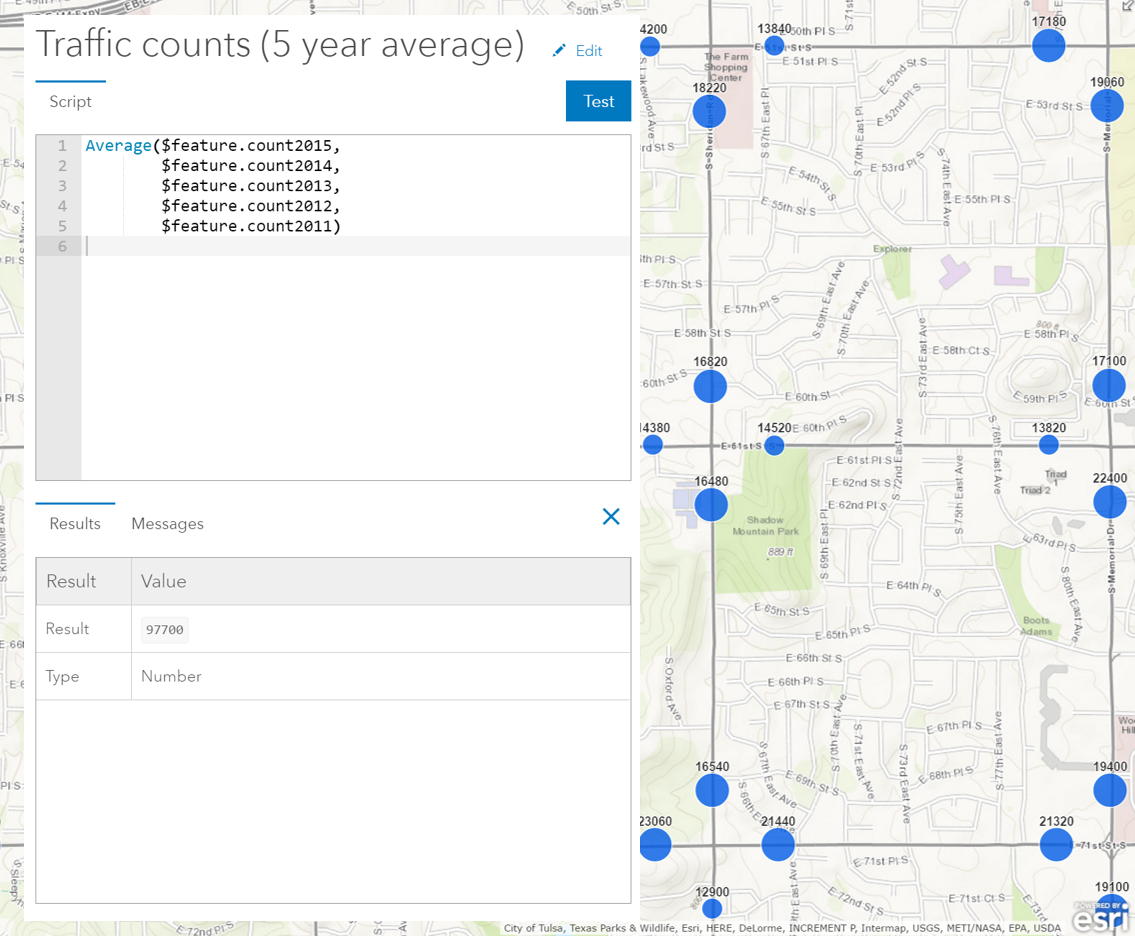Click the traffic point labeled 13820
The image size is (1135, 936).
click(1048, 445)
